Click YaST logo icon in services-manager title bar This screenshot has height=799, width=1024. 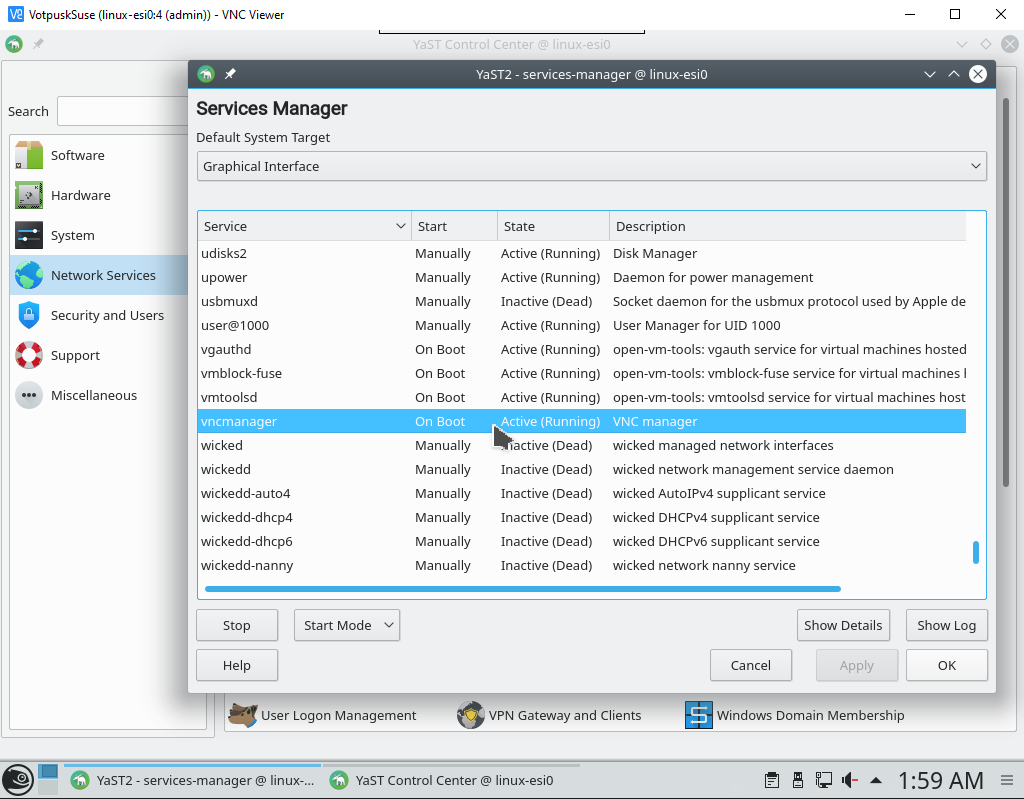tap(206, 74)
